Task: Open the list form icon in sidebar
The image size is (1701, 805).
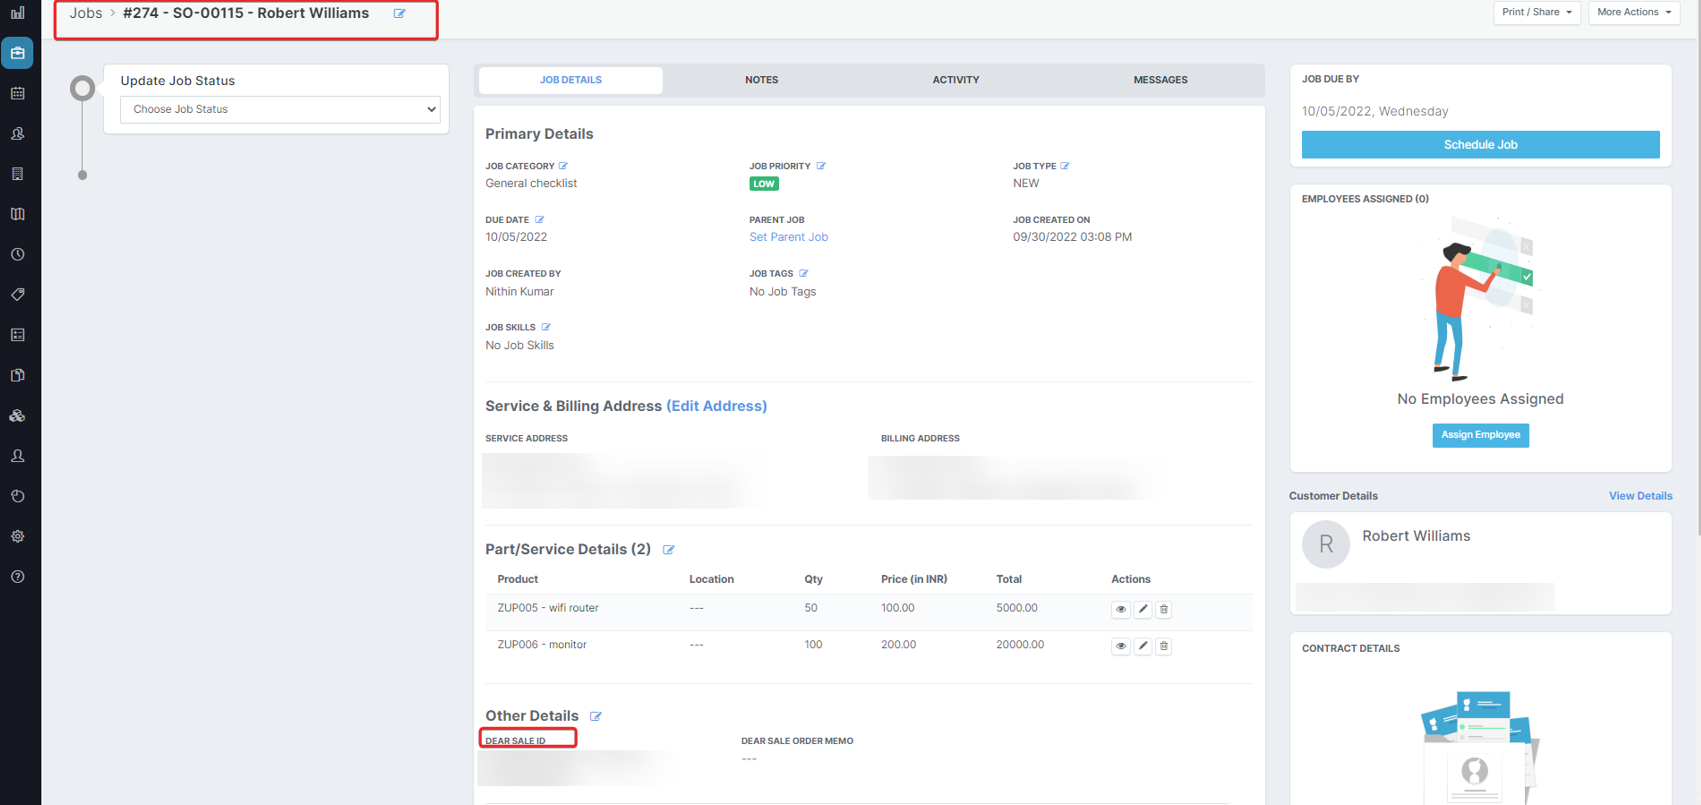Action: 18,335
